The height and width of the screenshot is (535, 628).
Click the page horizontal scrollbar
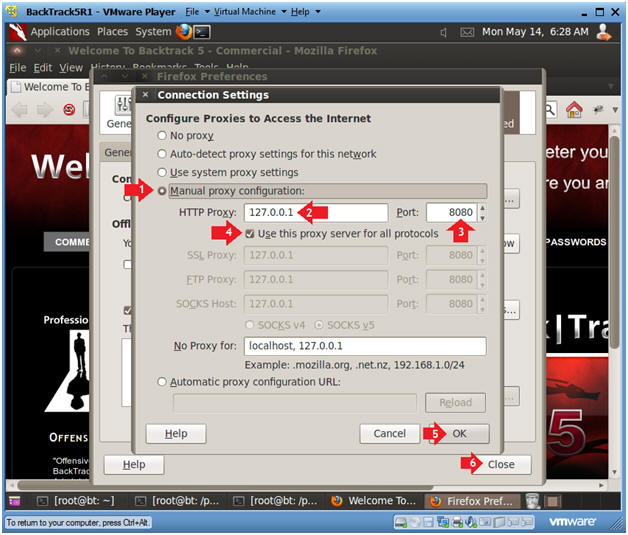click(x=224, y=485)
